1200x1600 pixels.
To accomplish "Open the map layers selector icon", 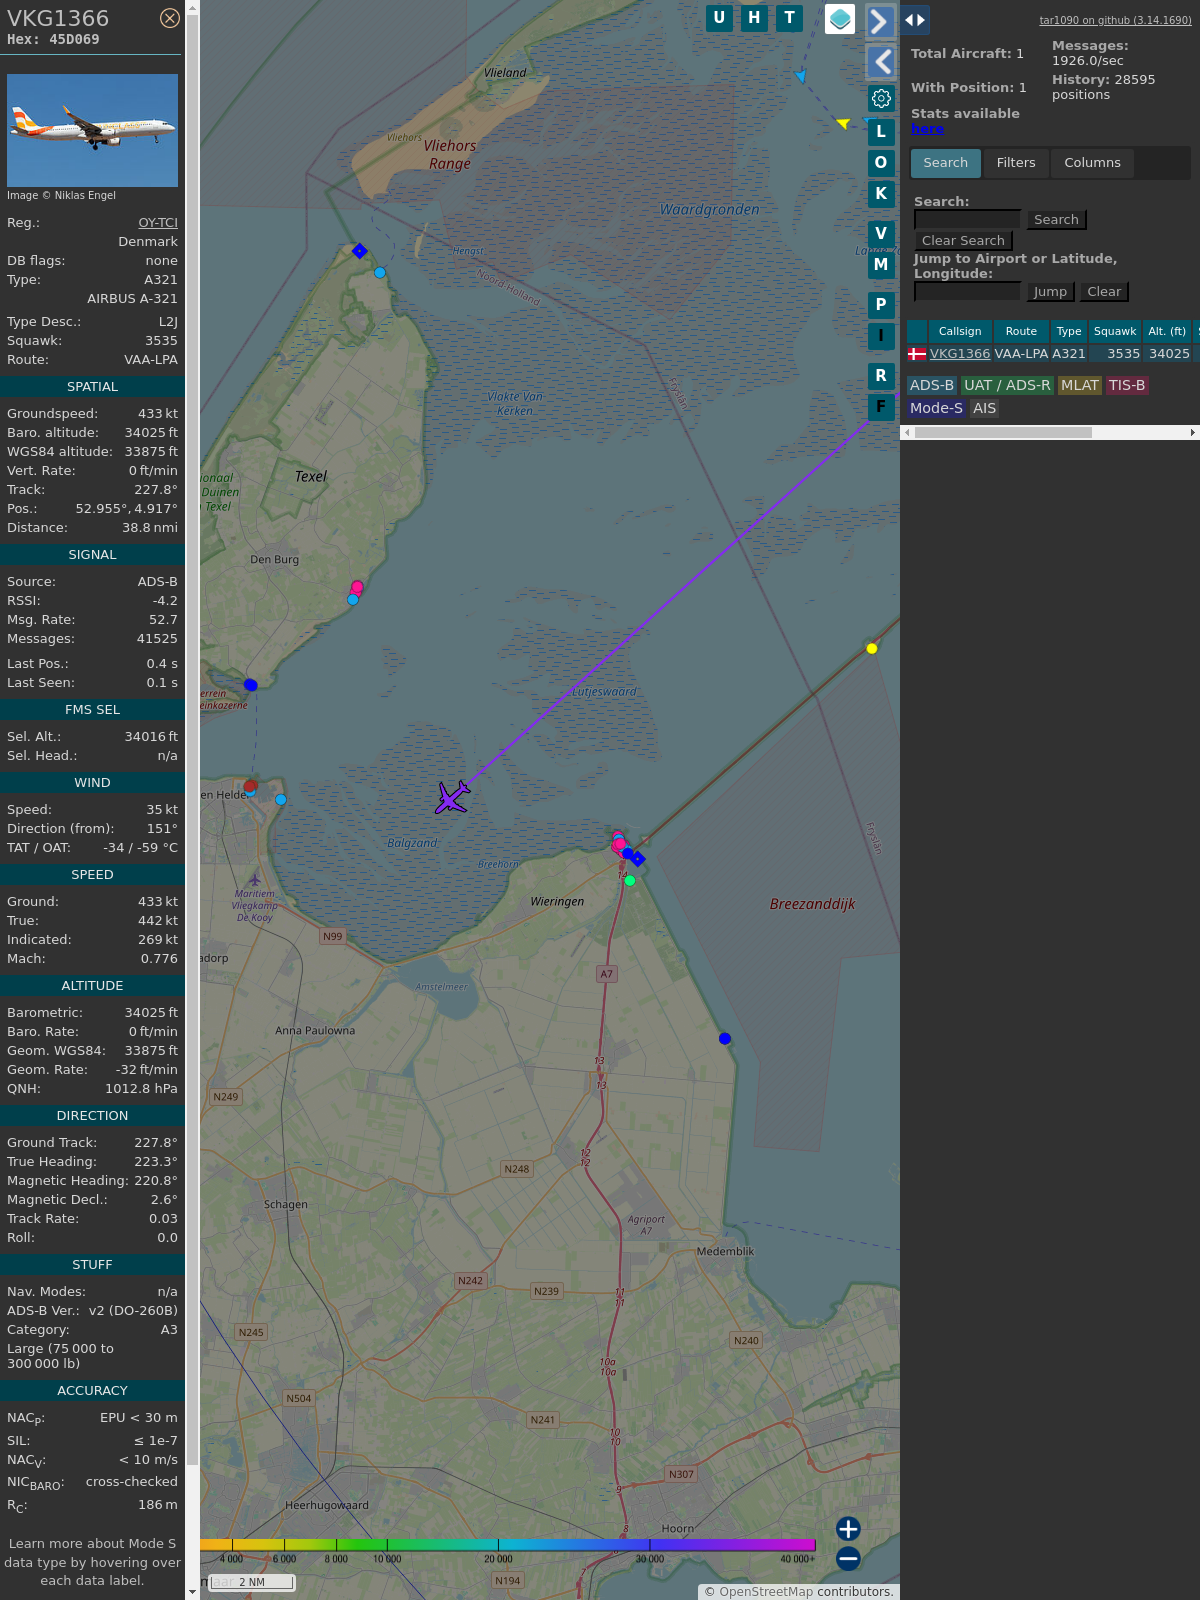I will point(840,19).
